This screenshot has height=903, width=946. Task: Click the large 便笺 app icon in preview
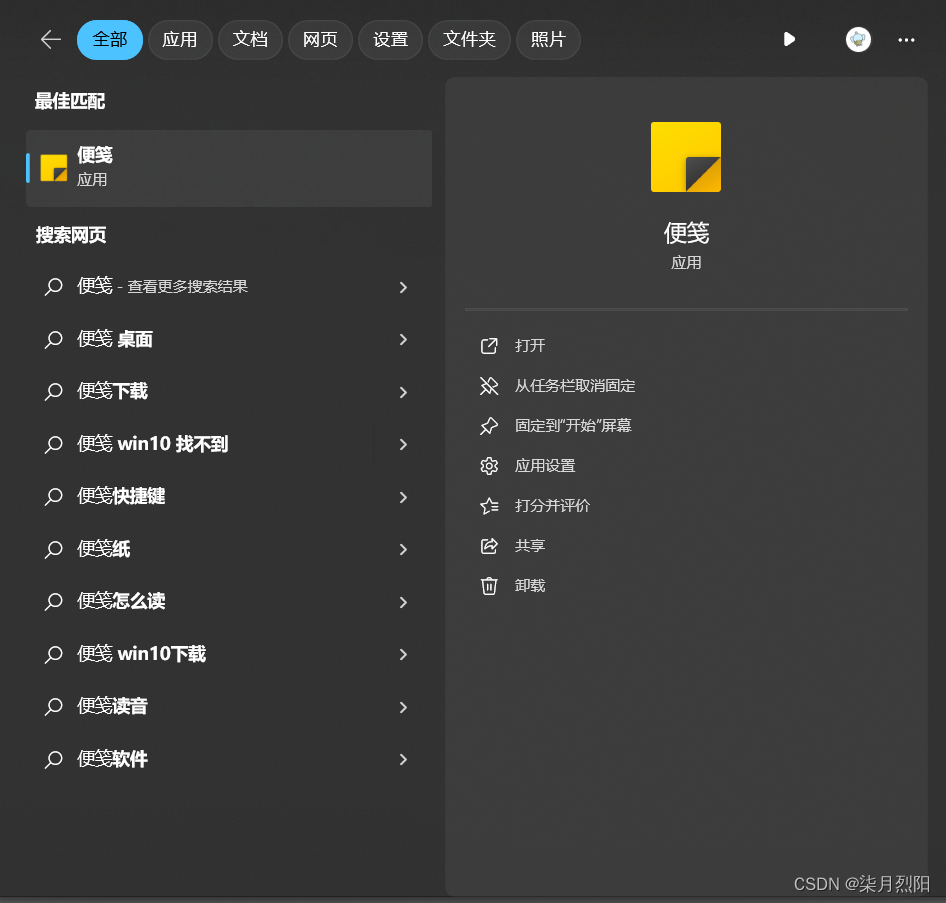(x=685, y=157)
